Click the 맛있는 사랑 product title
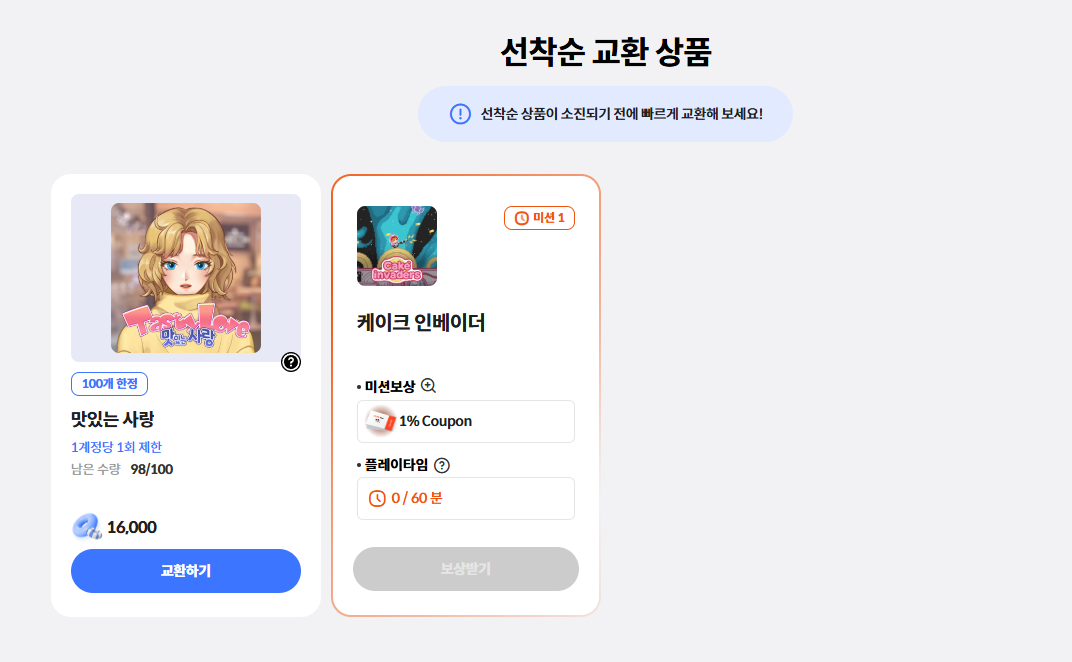The height and width of the screenshot is (662, 1072). click(113, 419)
